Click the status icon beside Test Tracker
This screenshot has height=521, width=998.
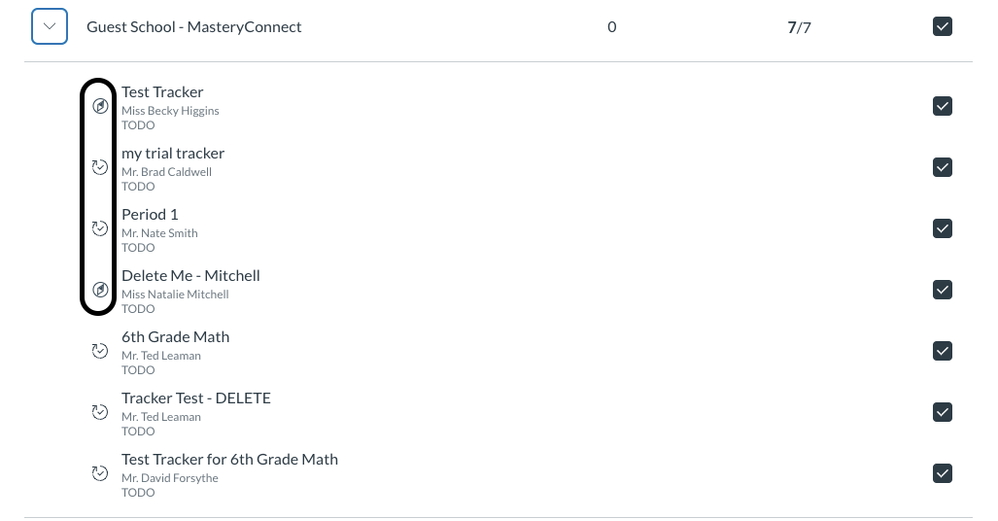(x=100, y=106)
